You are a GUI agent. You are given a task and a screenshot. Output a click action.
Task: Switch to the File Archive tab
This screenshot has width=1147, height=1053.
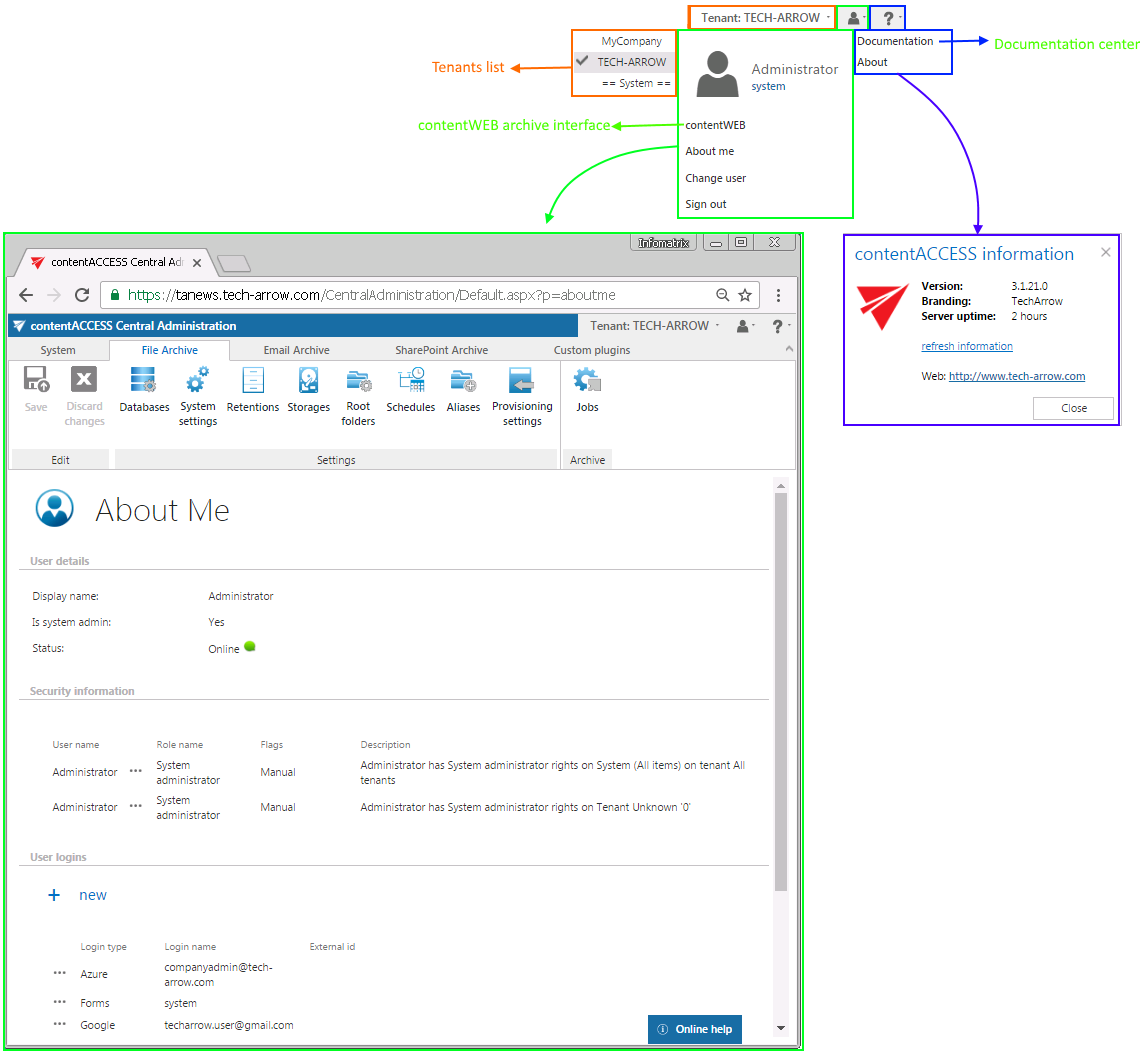(170, 351)
